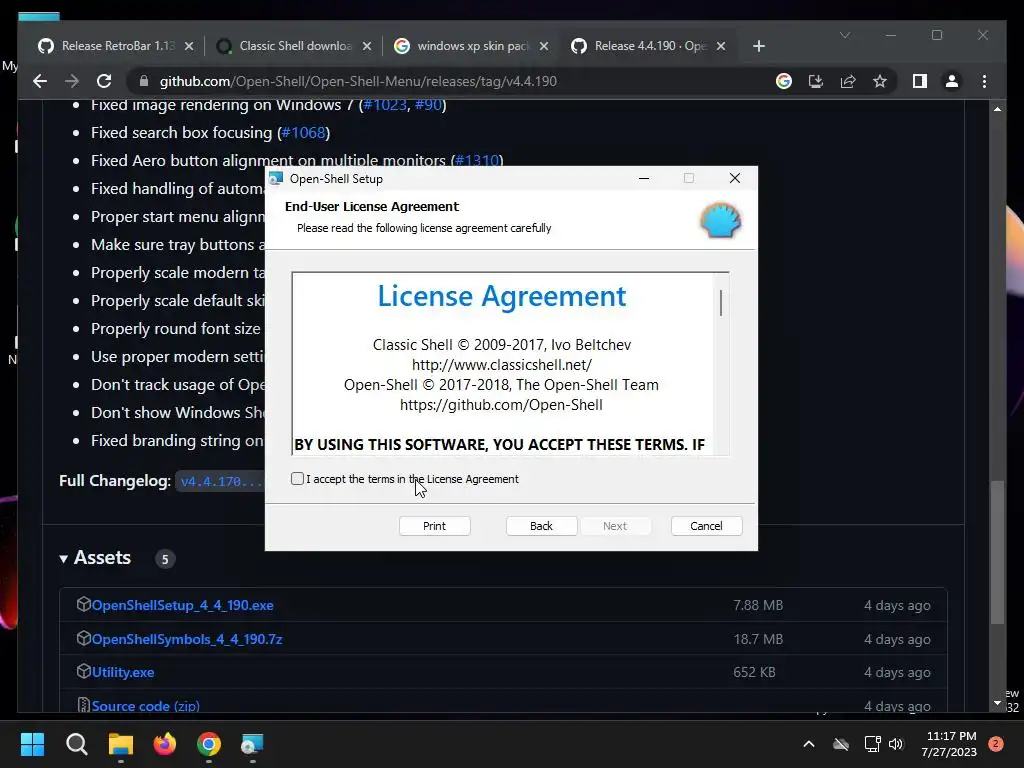
Task: Open volume control tray icon
Action: click(895, 744)
